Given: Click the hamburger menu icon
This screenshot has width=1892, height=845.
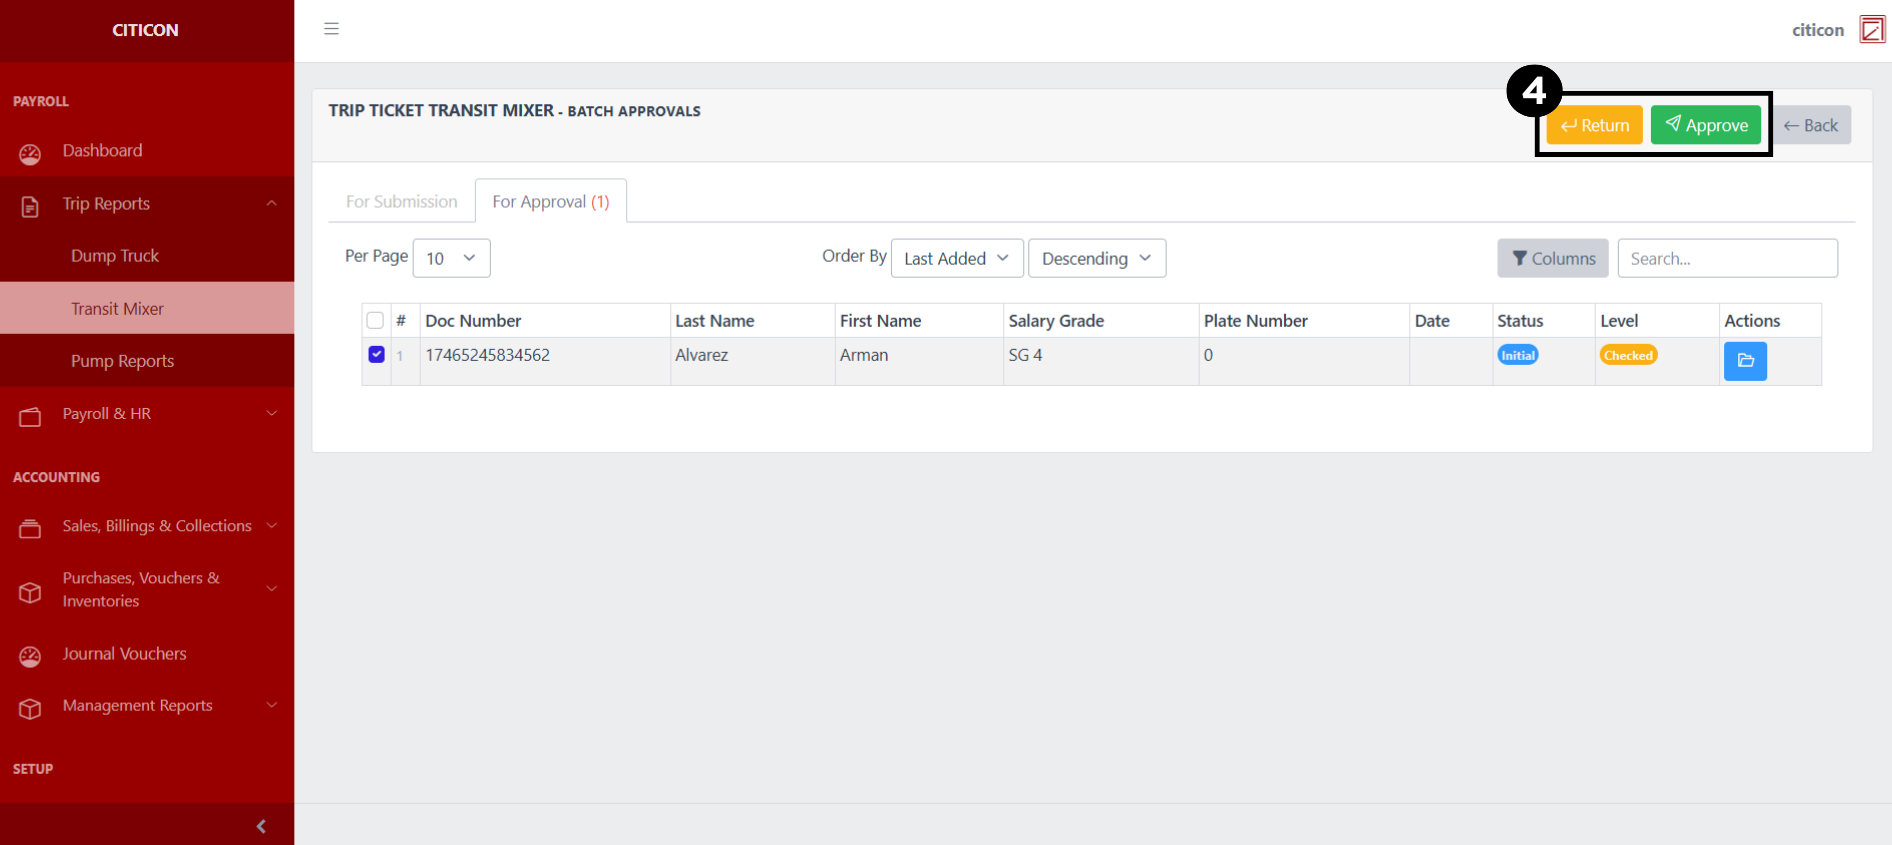Looking at the screenshot, I should pyautogui.click(x=331, y=29).
